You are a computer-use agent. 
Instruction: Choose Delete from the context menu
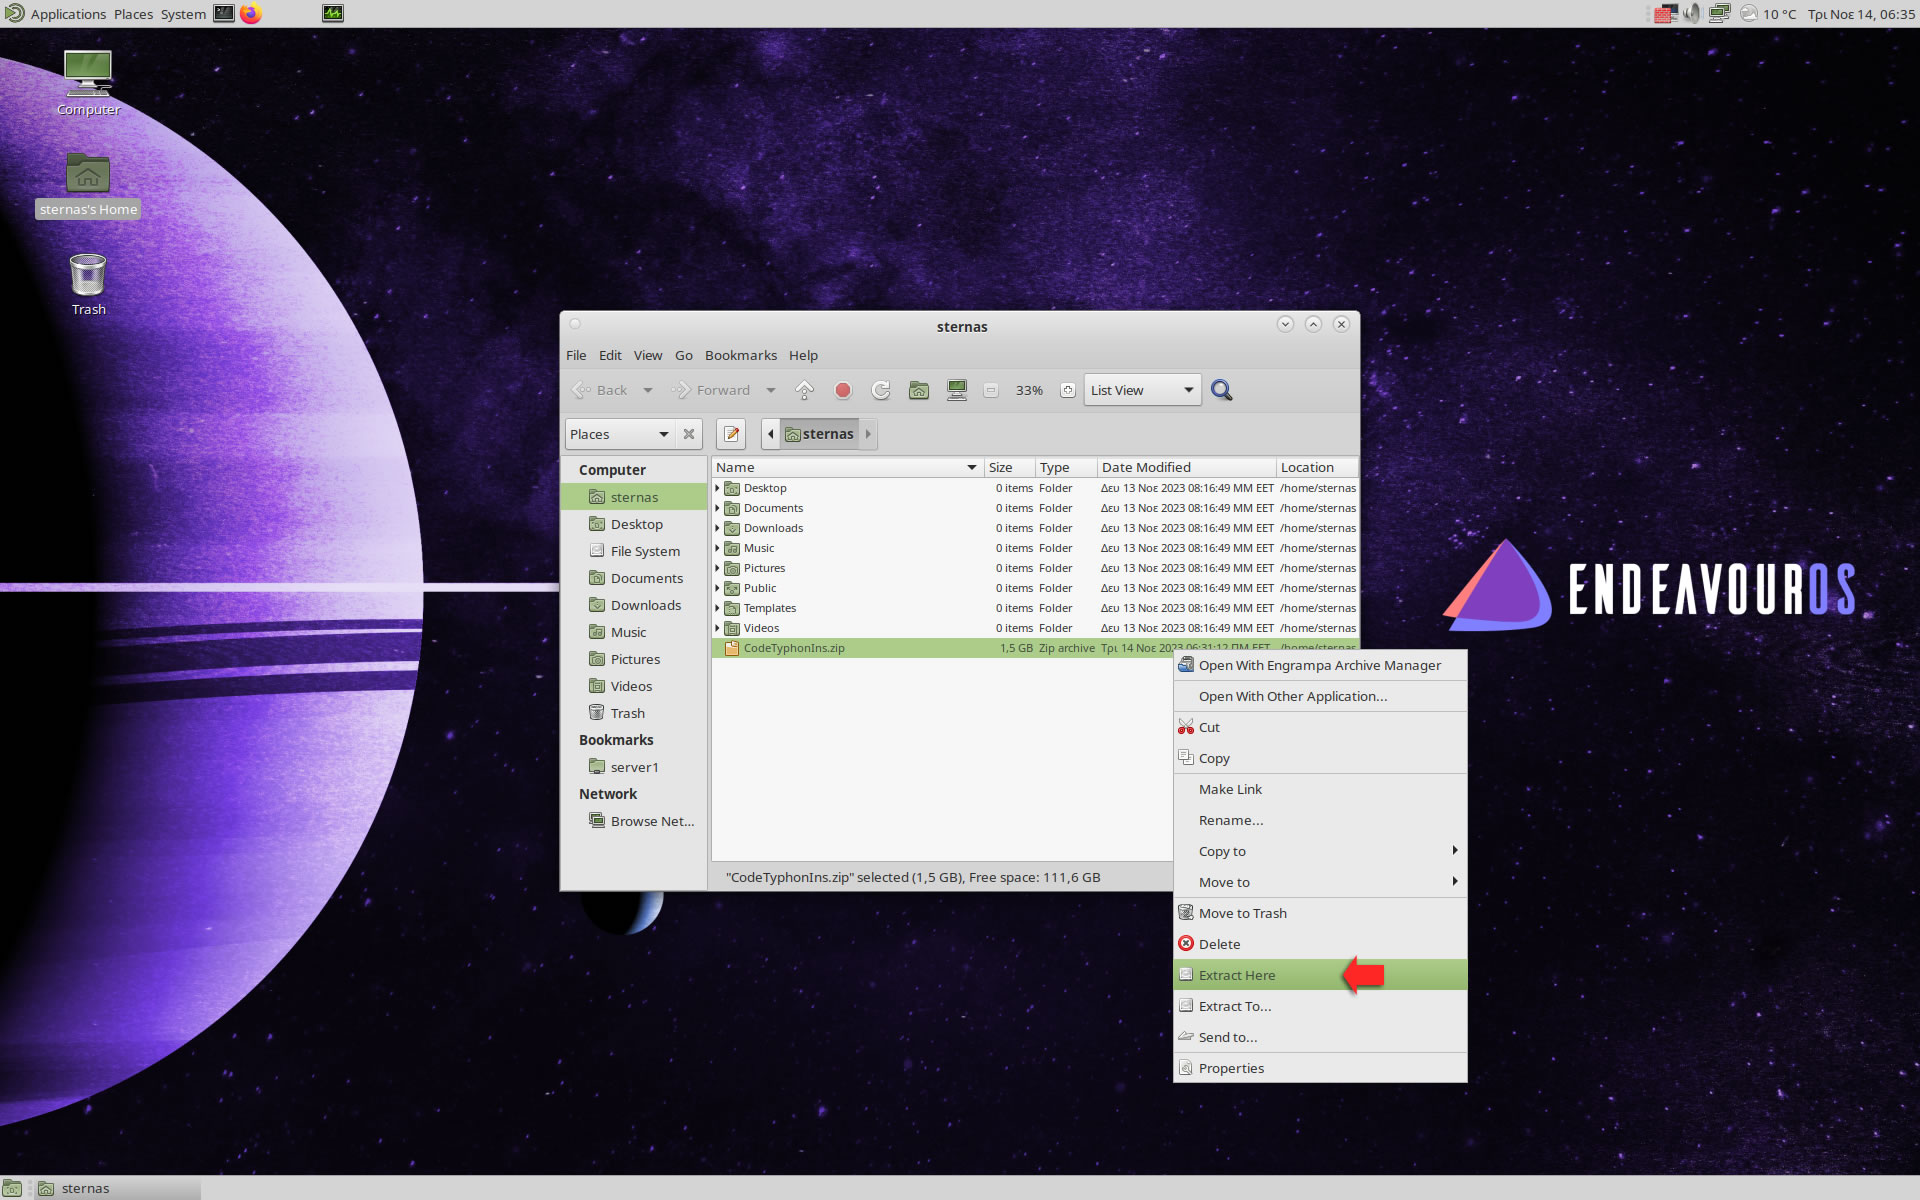click(x=1320, y=944)
